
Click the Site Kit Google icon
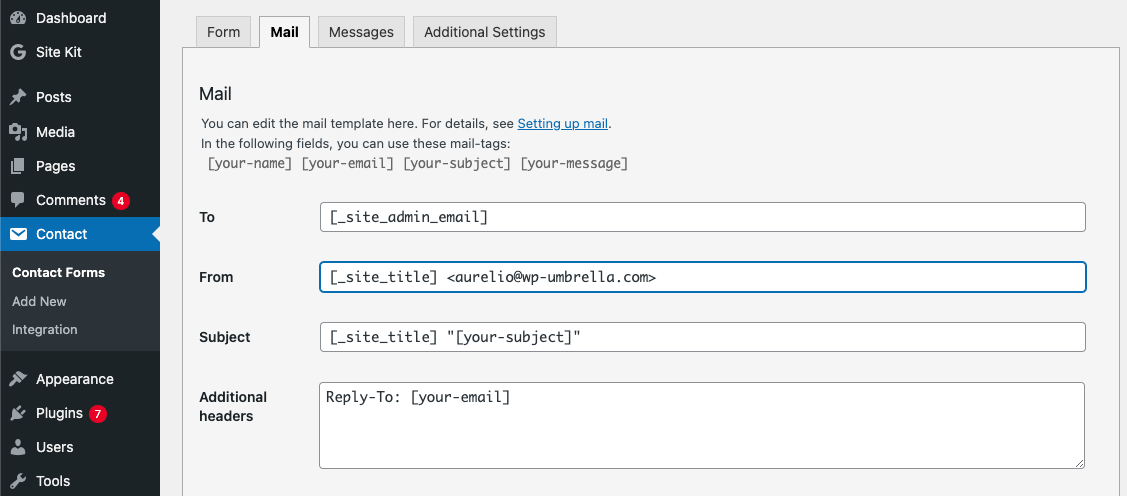click(18, 52)
